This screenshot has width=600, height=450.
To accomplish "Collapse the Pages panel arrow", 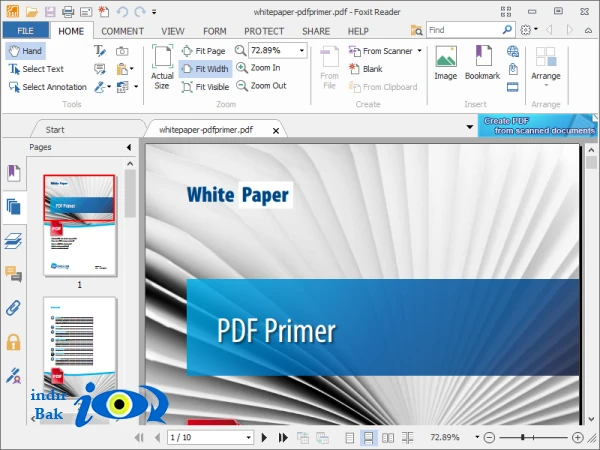I will pos(129,147).
